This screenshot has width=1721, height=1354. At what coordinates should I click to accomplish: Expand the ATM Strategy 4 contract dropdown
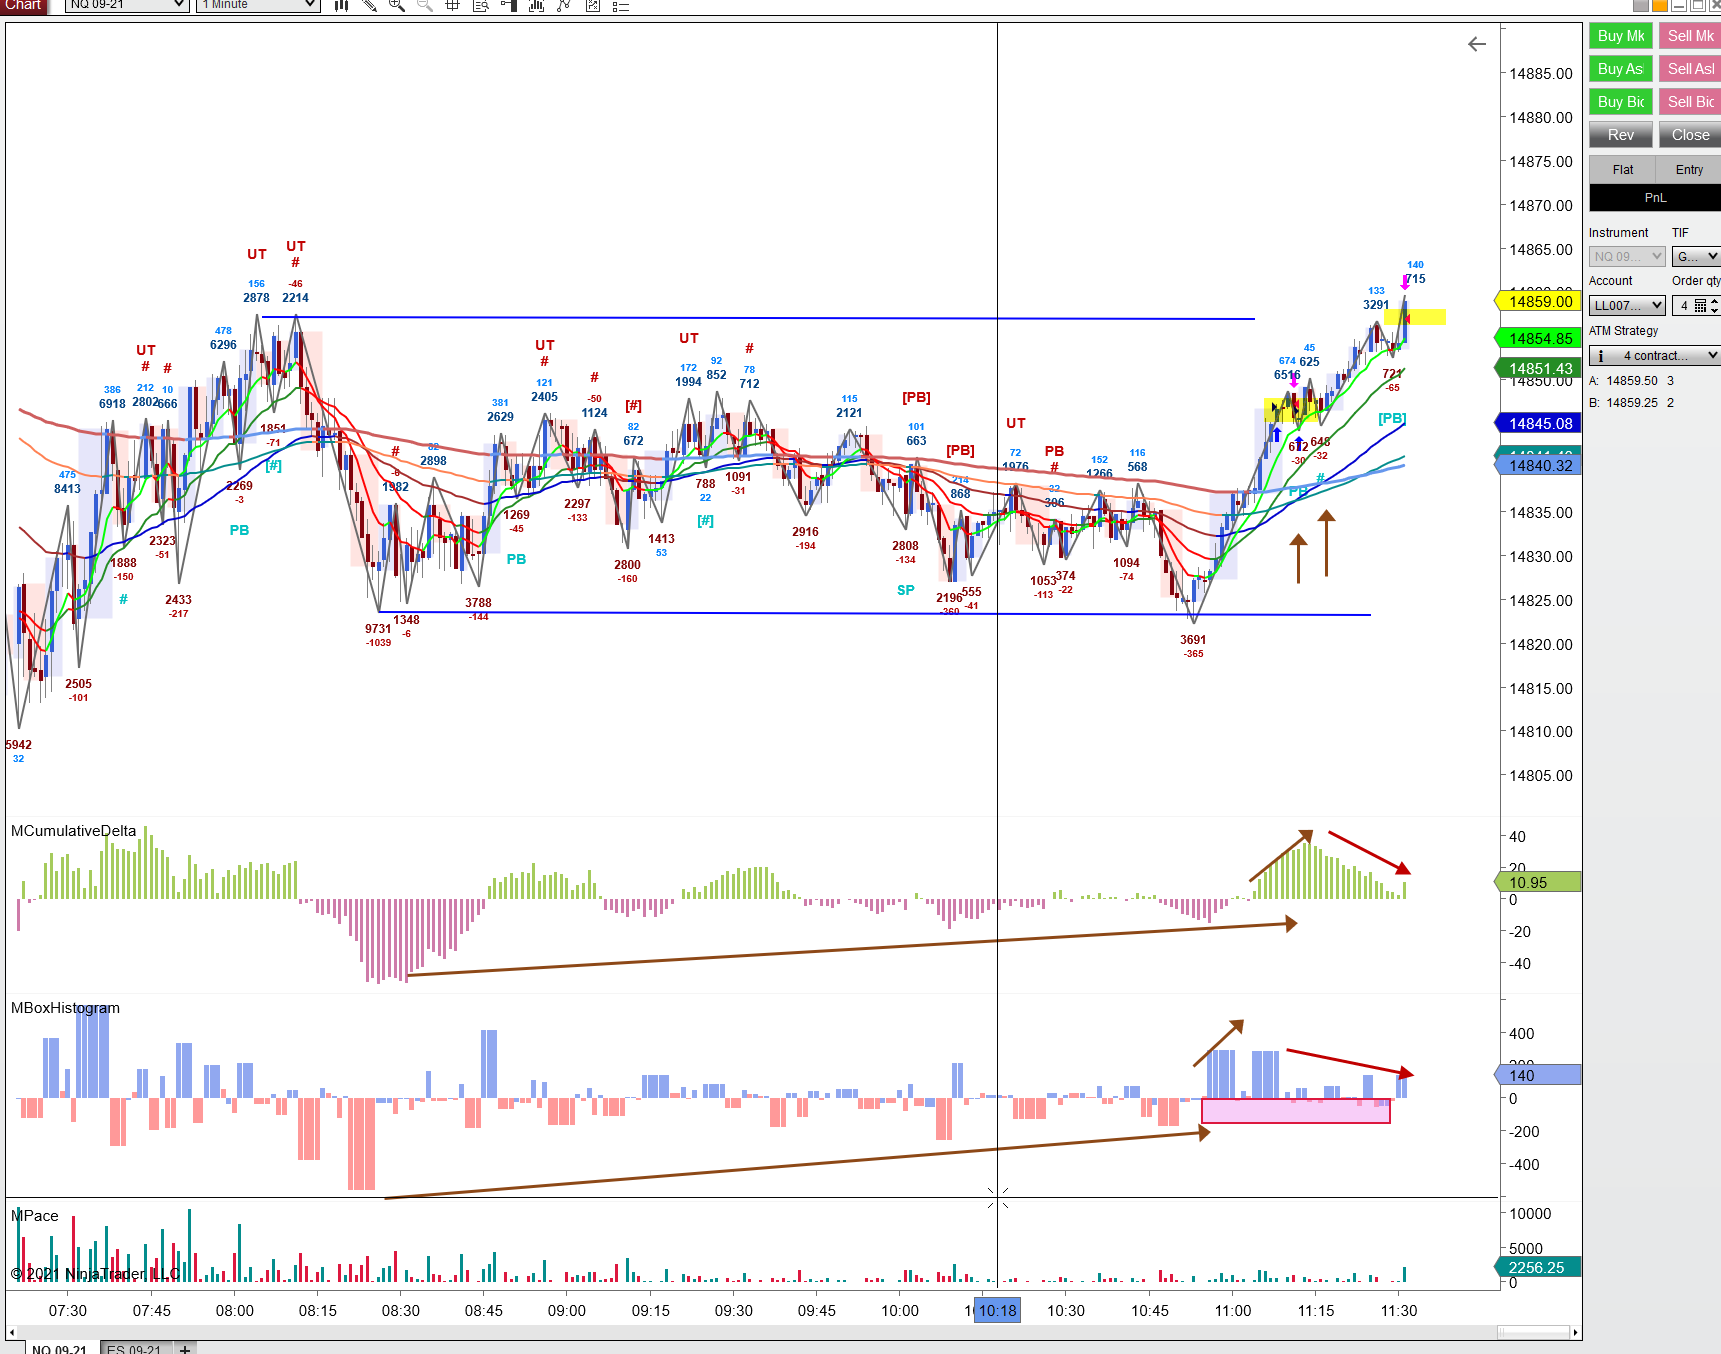[x=1654, y=356]
